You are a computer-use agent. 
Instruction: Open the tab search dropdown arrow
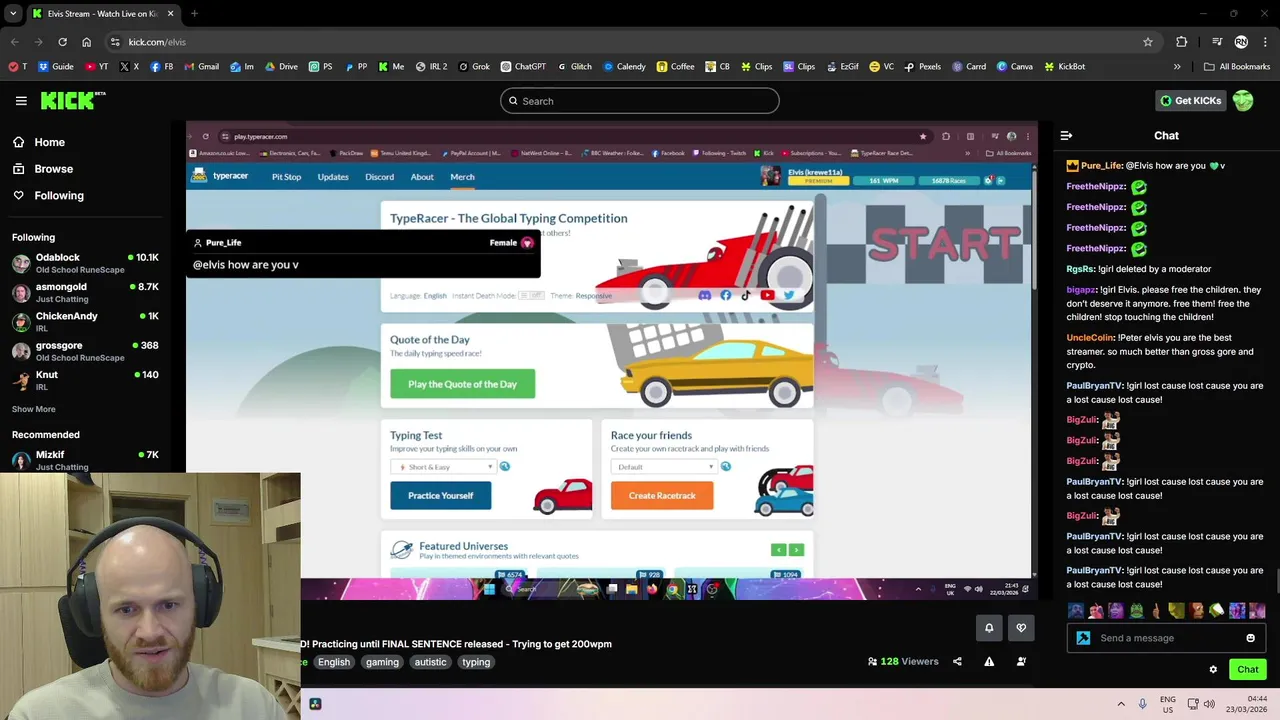[13, 14]
